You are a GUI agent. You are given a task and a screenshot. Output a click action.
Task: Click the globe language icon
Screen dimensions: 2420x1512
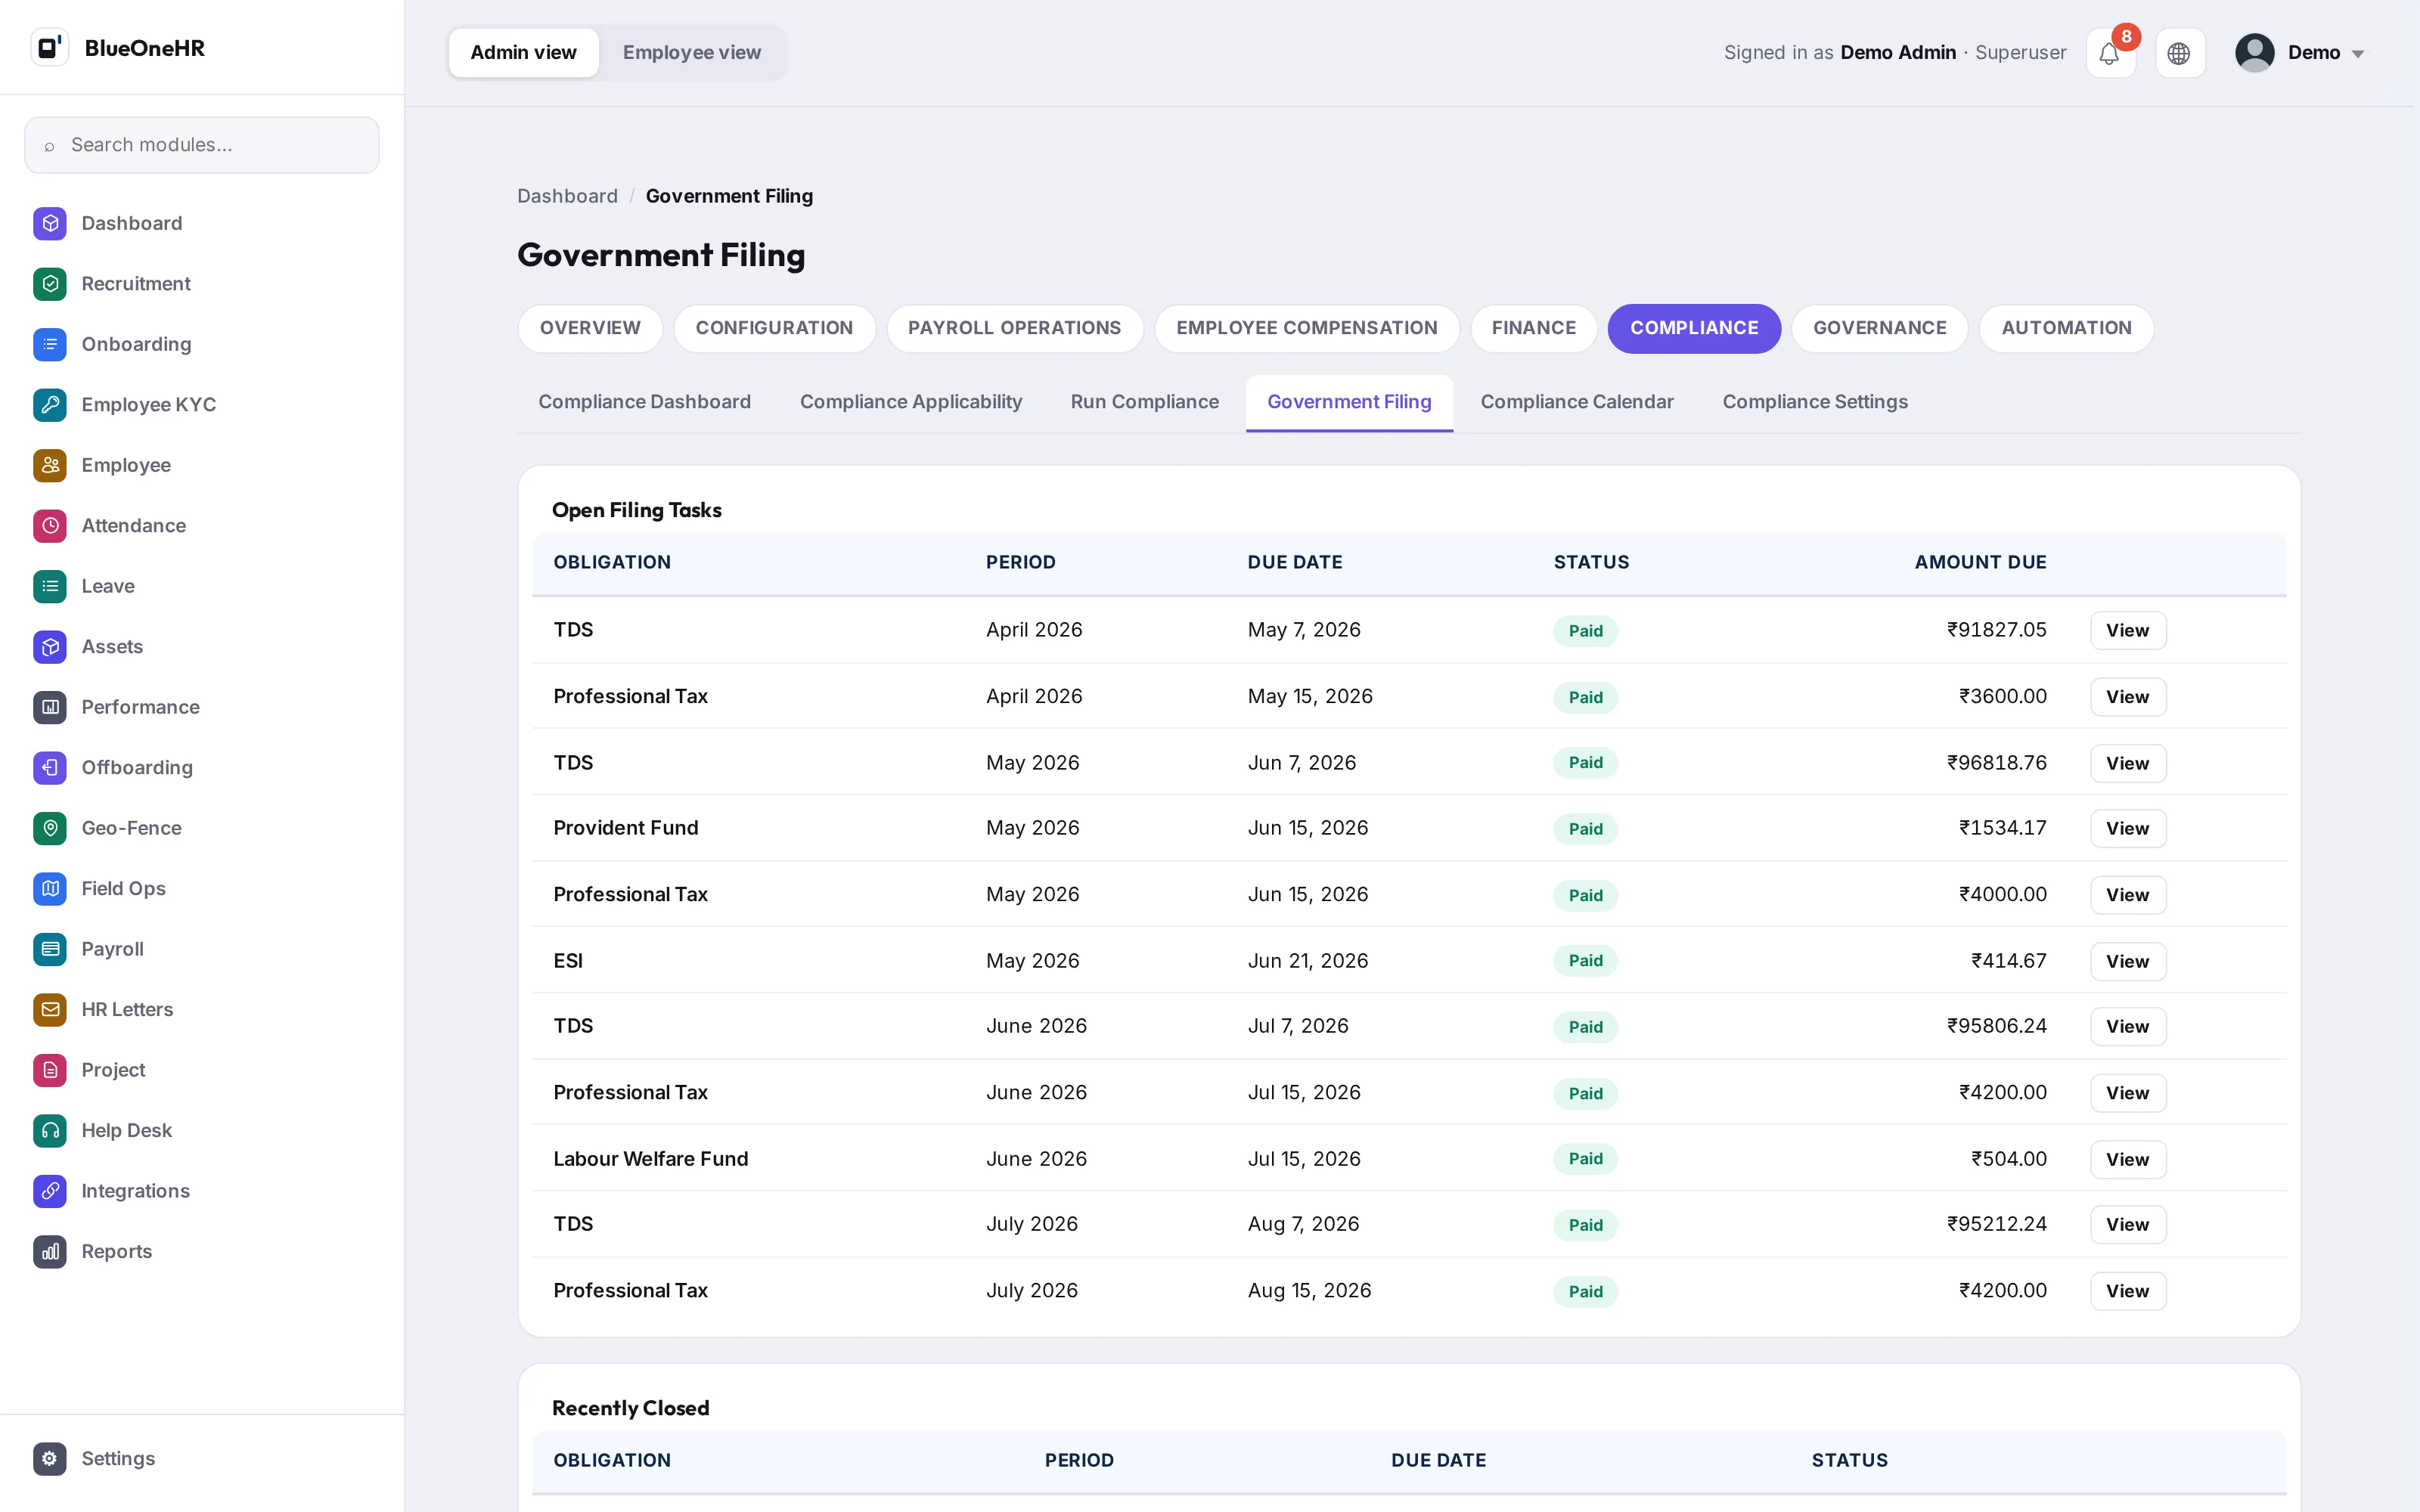pyautogui.click(x=2179, y=53)
